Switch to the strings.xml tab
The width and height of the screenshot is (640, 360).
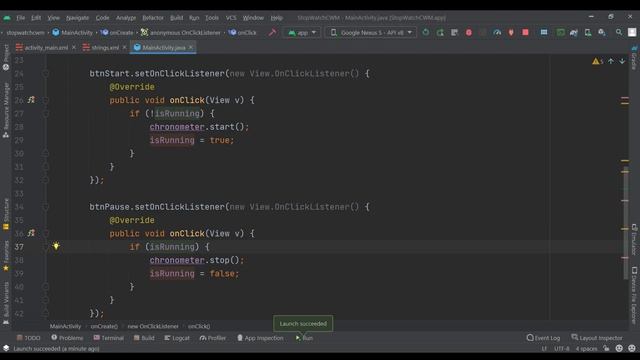click(101, 47)
